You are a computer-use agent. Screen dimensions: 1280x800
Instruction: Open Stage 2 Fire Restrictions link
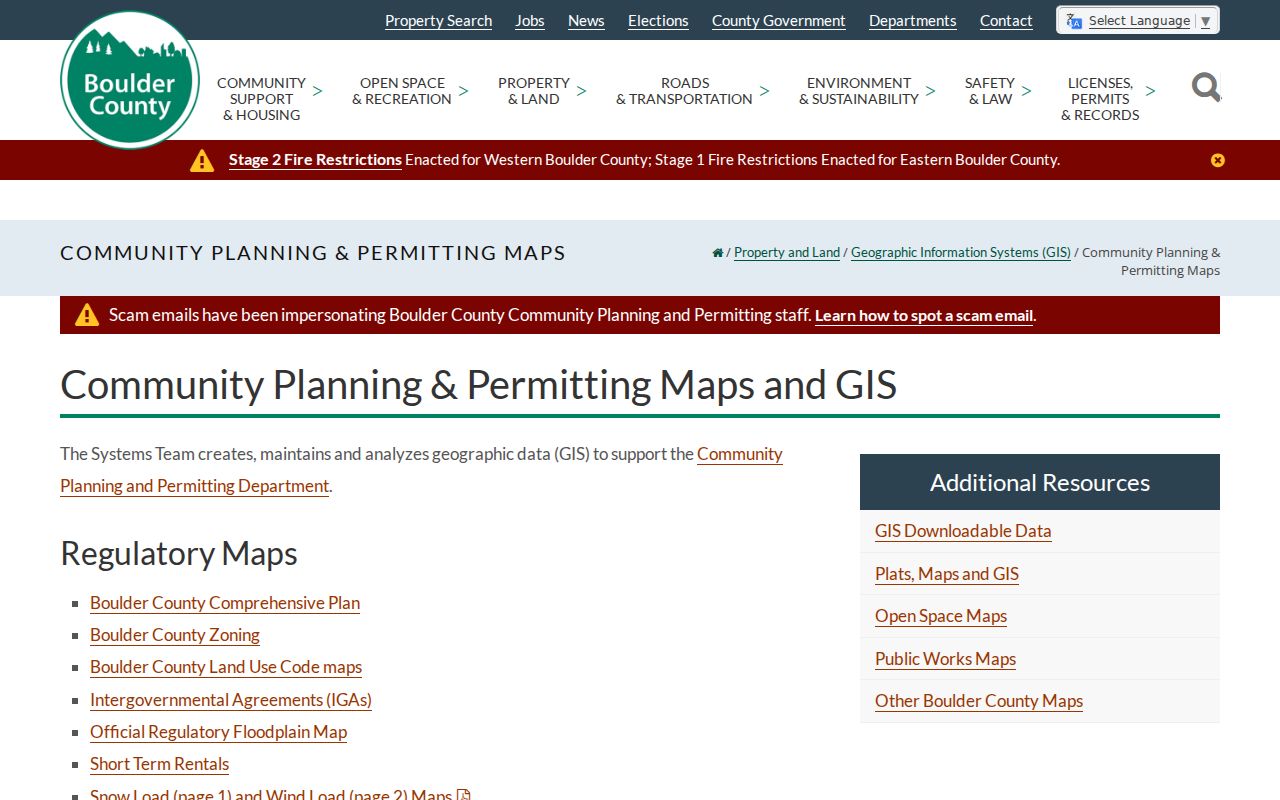pos(315,160)
